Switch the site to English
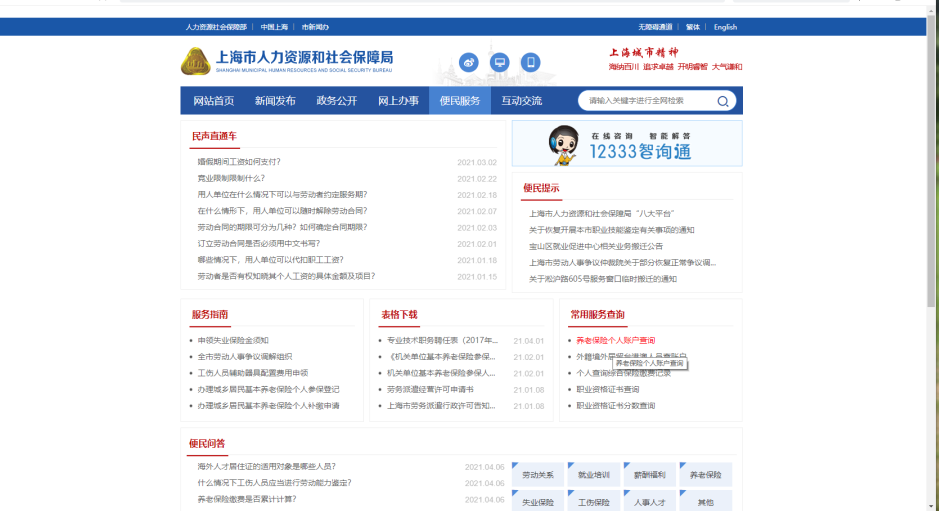 tap(725, 27)
